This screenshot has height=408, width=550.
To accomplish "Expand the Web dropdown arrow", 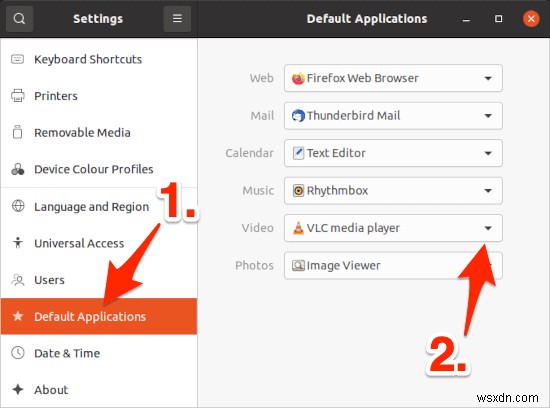I will [x=488, y=78].
